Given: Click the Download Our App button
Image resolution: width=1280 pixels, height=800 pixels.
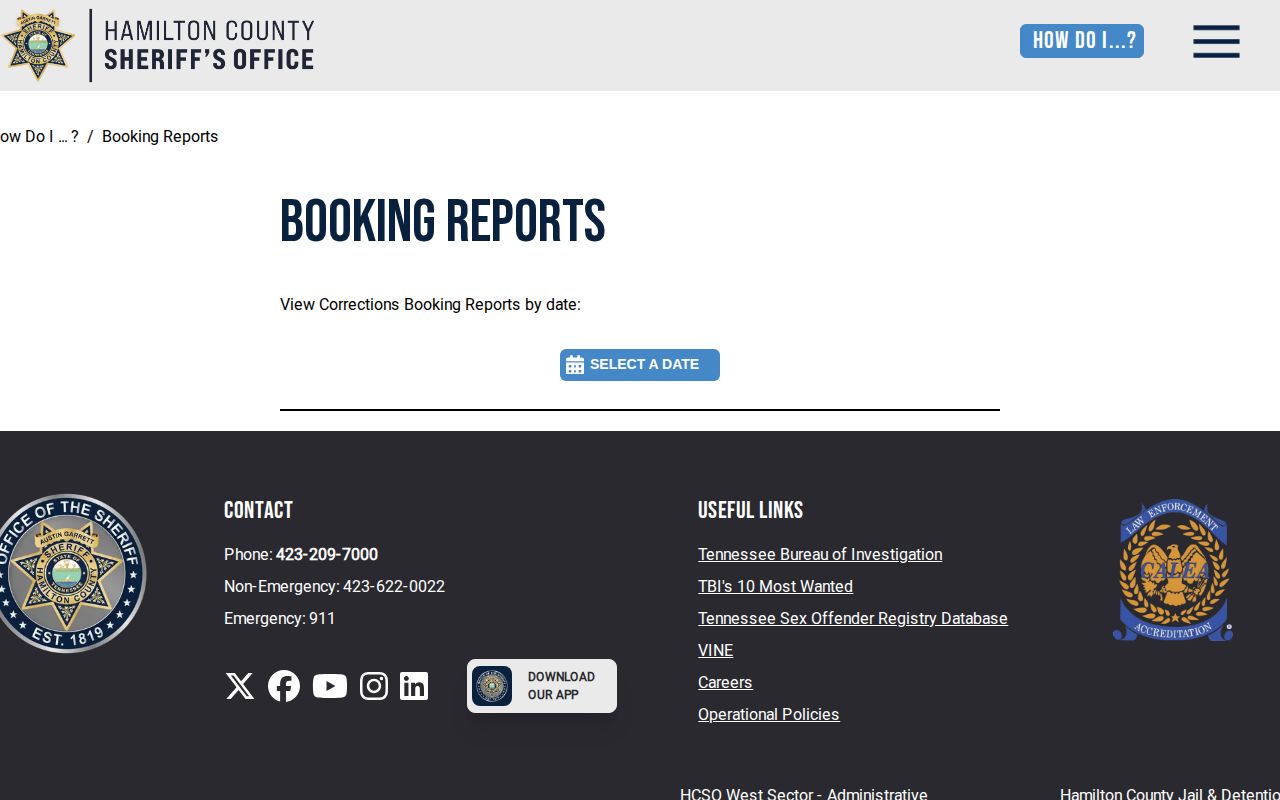Looking at the screenshot, I should [x=542, y=686].
